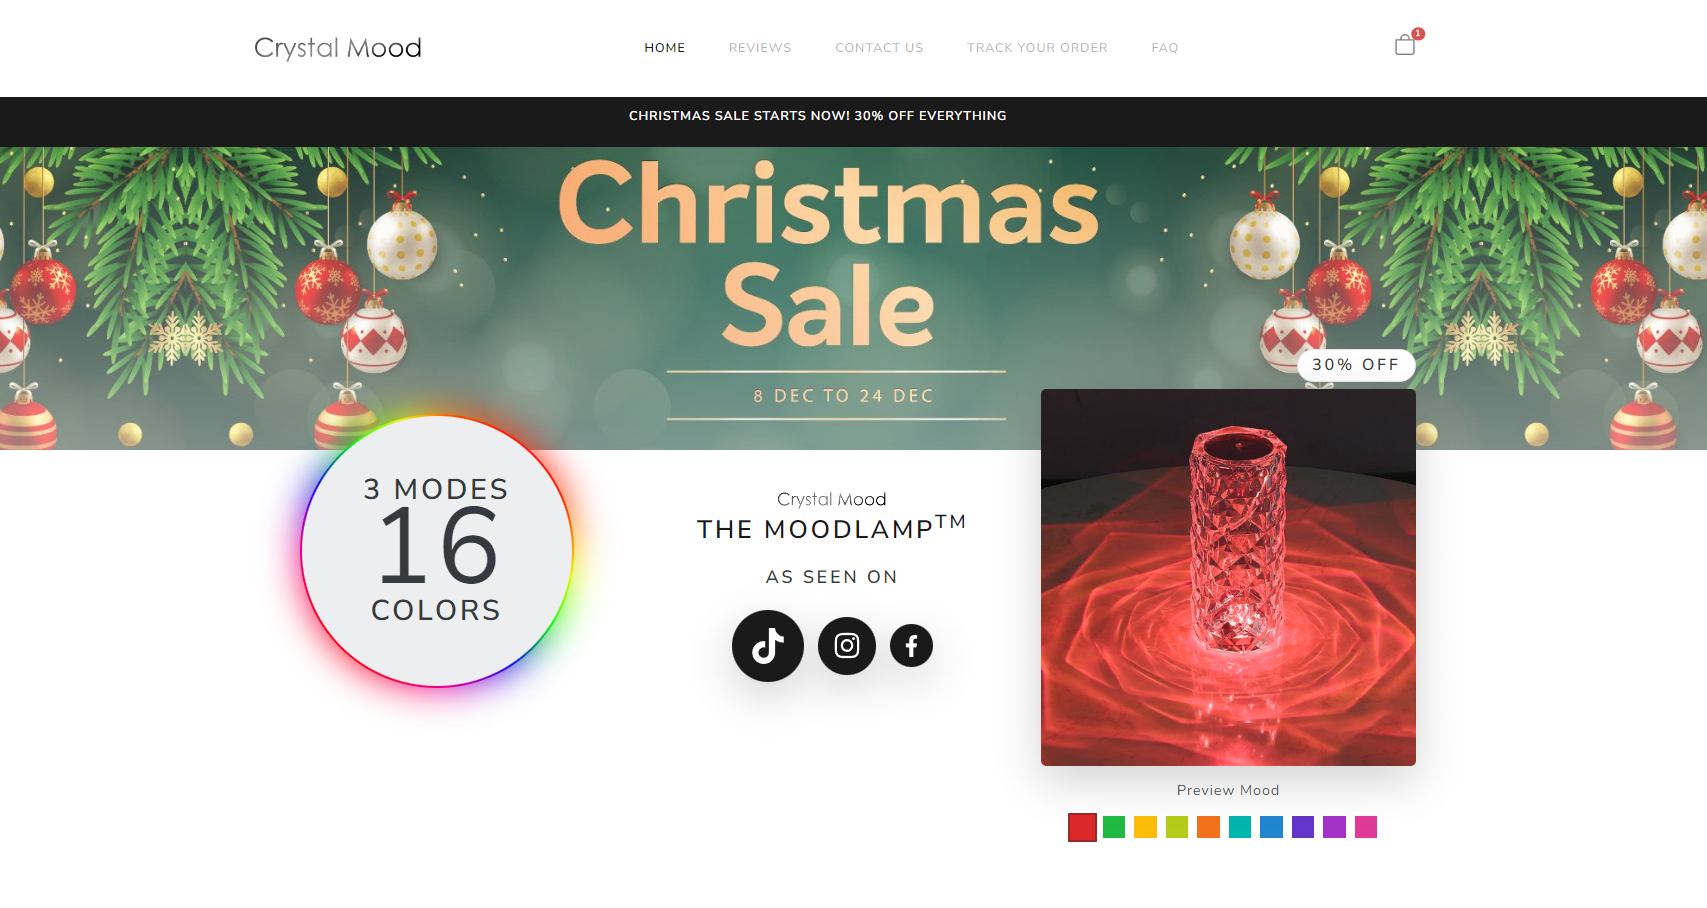Select the teal mood color swatch
Viewport: 1707px width, 908px height.
coord(1240,827)
